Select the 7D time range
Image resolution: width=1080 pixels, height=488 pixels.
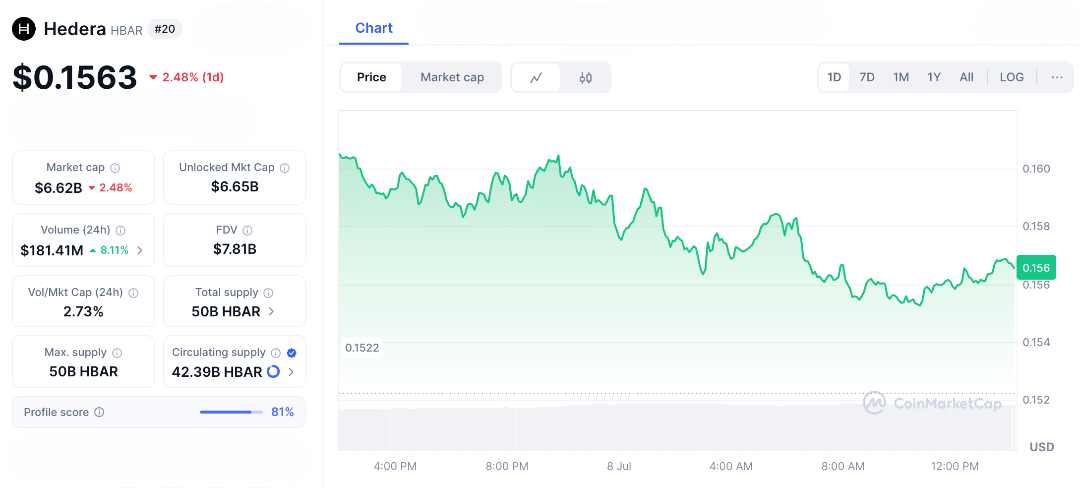(867, 77)
